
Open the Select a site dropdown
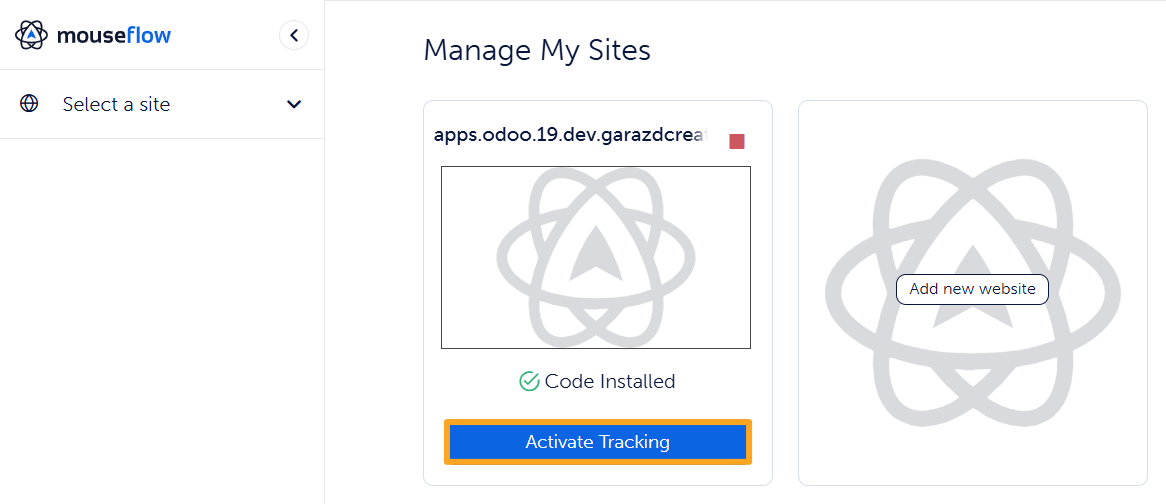(x=161, y=104)
